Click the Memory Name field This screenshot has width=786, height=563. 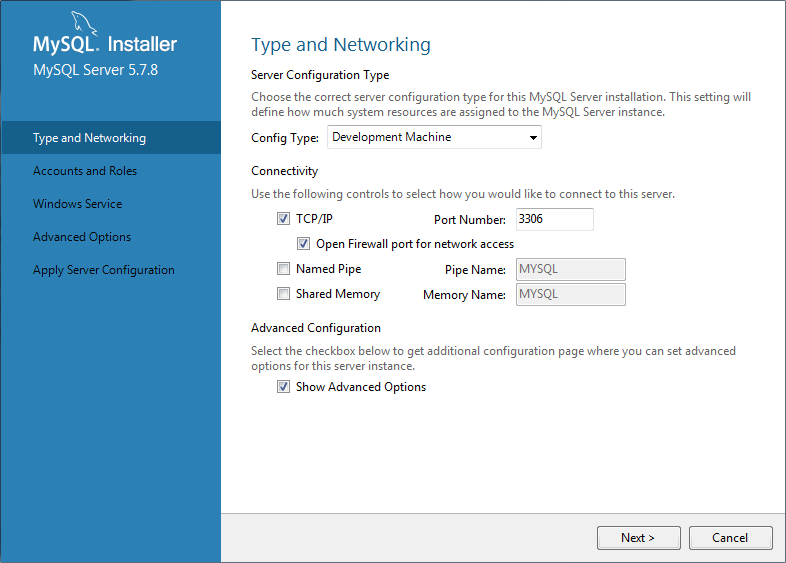[570, 294]
